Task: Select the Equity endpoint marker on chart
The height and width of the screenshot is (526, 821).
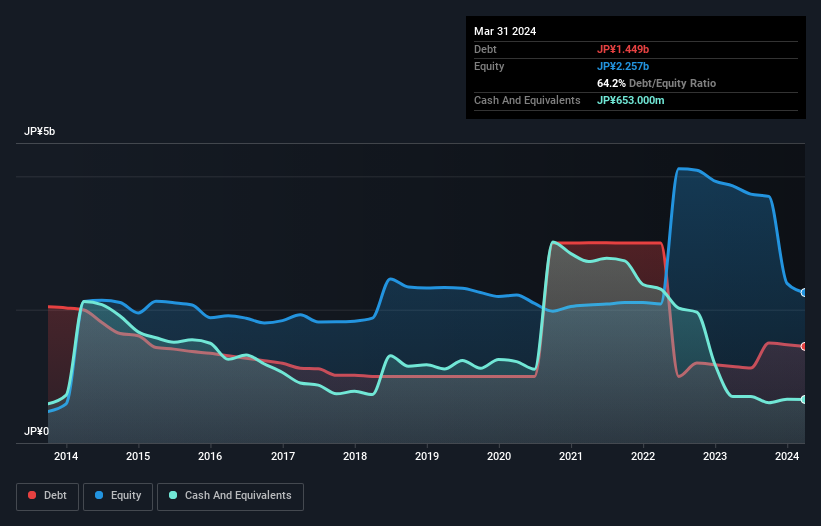Action: tap(804, 293)
